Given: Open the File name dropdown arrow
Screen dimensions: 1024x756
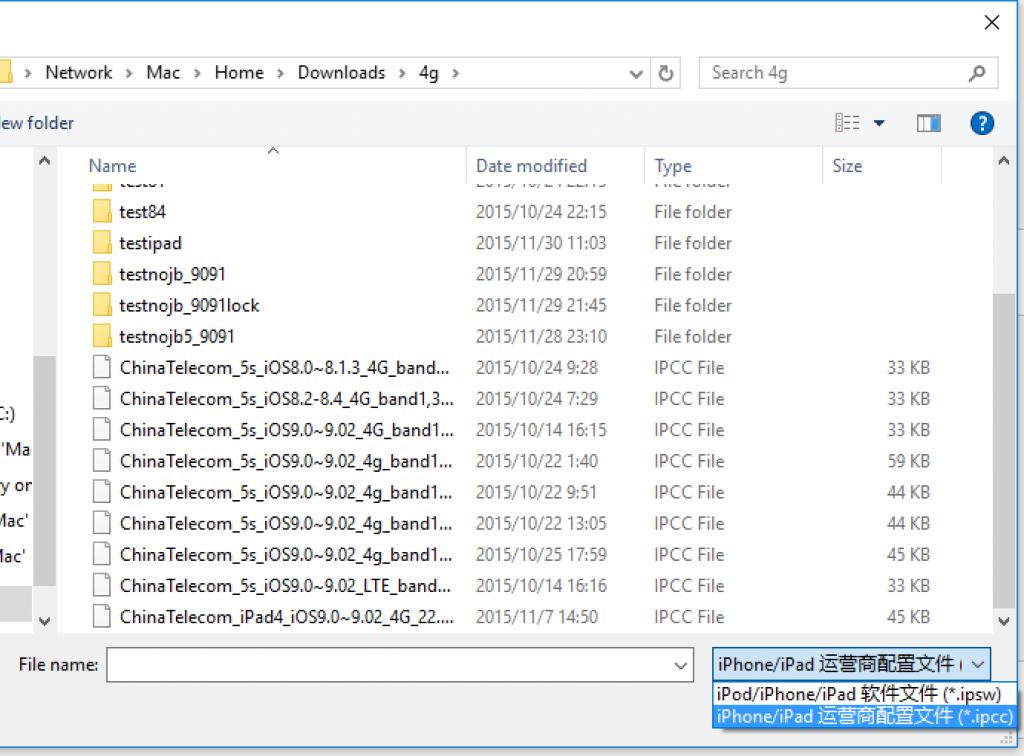Looking at the screenshot, I should point(682,665).
